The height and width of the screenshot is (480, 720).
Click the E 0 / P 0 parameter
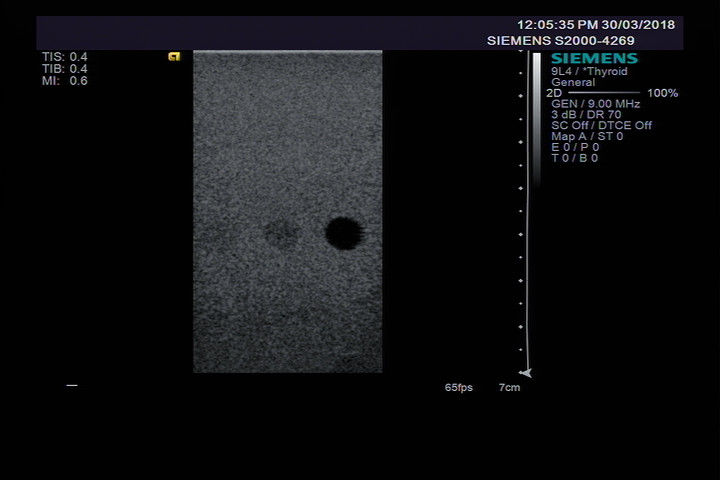tap(575, 147)
